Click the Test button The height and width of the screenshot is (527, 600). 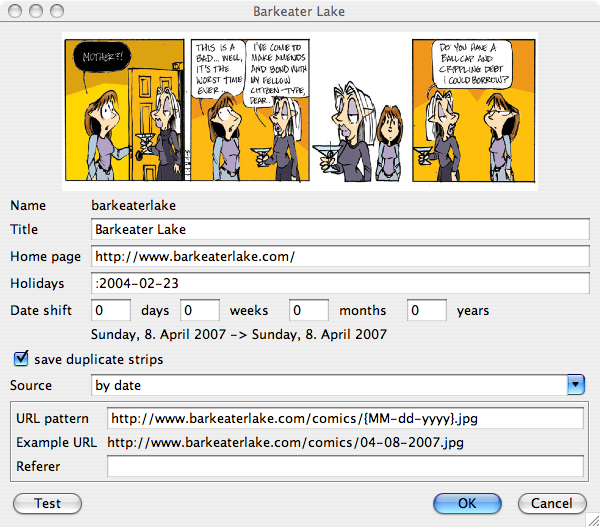[x=47, y=503]
